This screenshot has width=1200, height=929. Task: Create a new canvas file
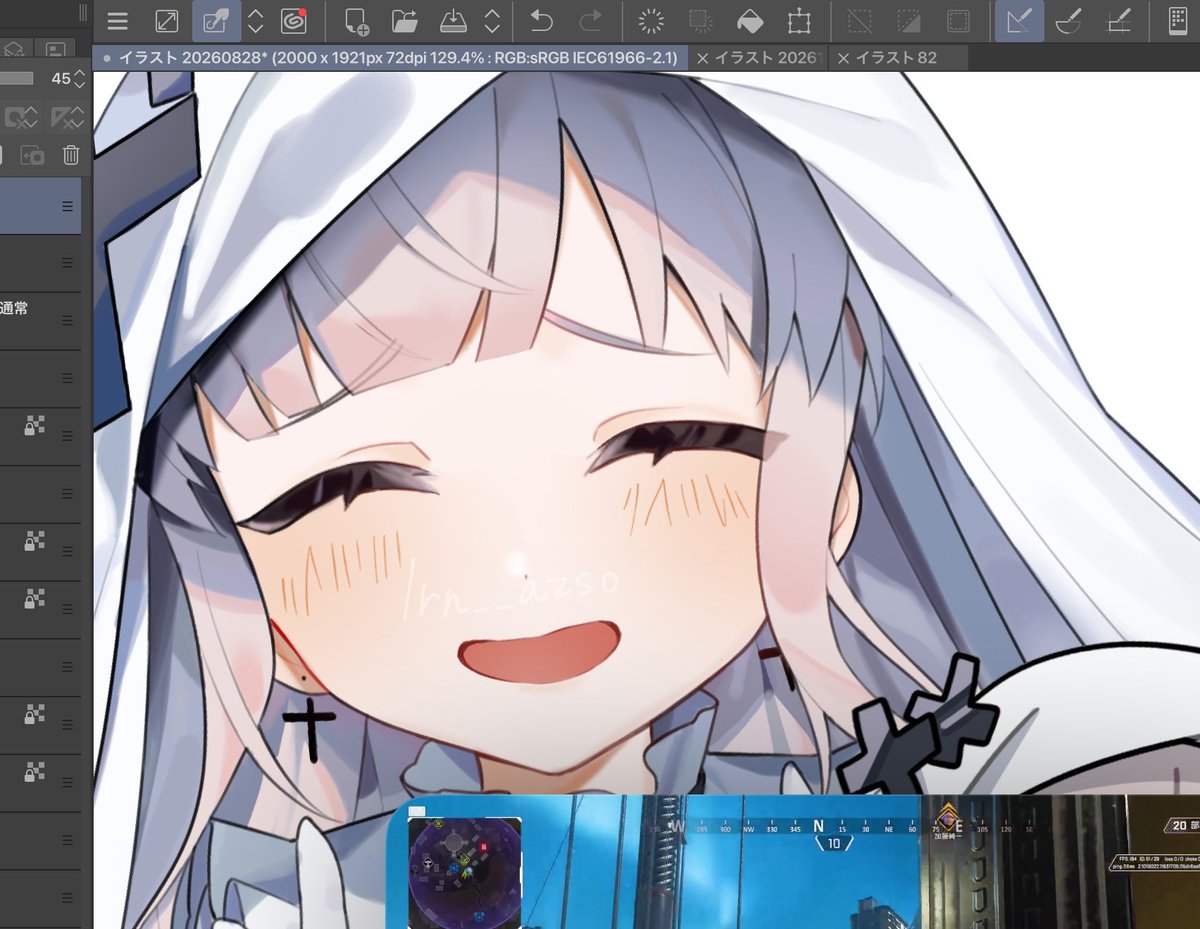click(x=356, y=21)
